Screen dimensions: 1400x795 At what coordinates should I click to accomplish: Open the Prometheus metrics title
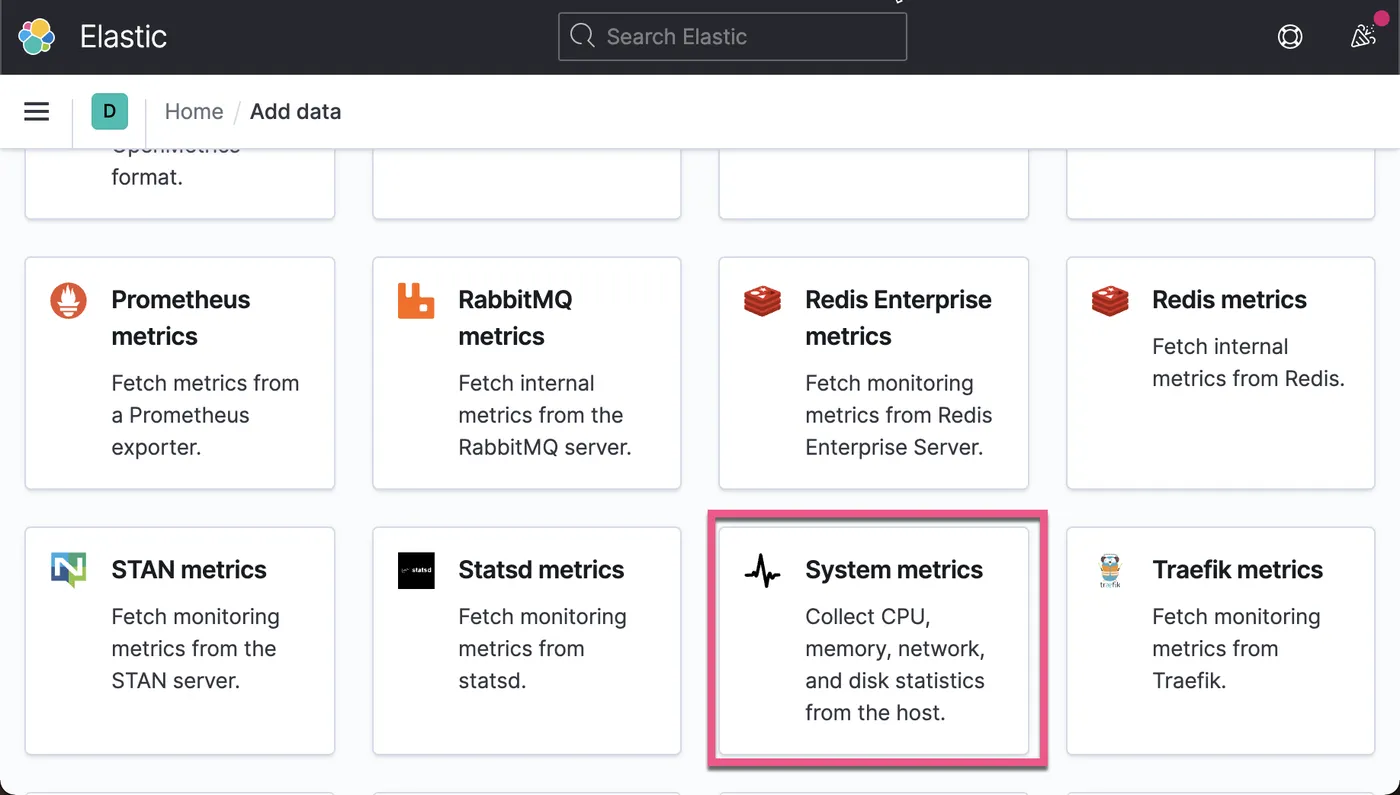pyautogui.click(x=181, y=318)
